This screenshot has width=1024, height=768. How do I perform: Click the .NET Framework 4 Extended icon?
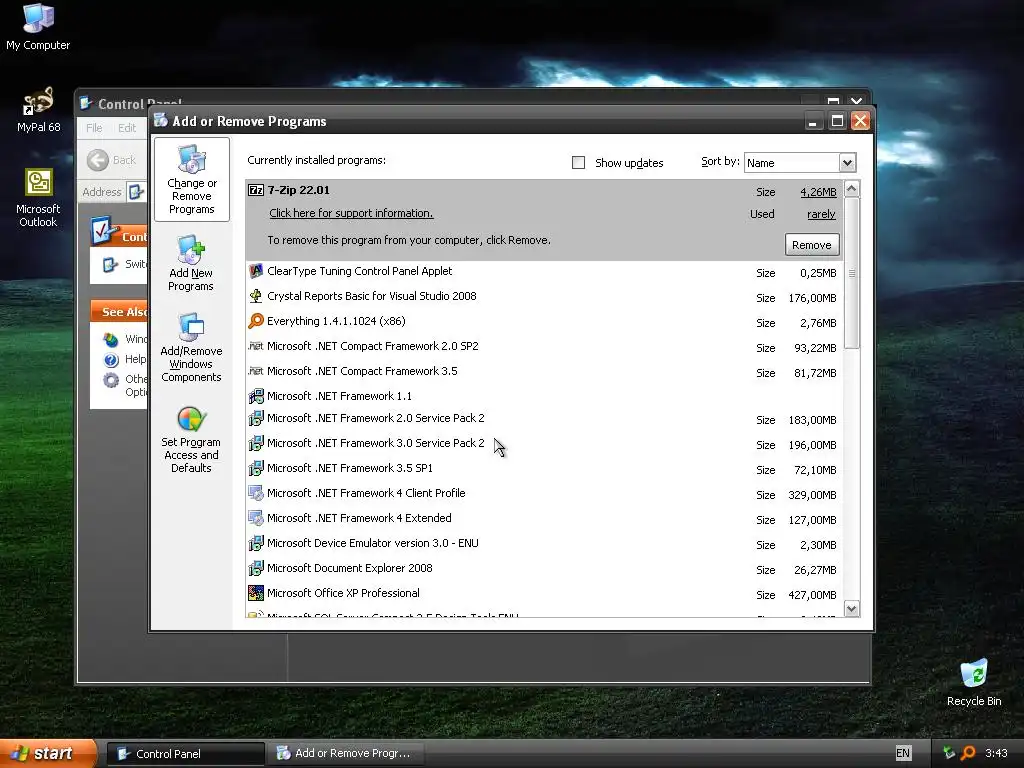[256, 518]
